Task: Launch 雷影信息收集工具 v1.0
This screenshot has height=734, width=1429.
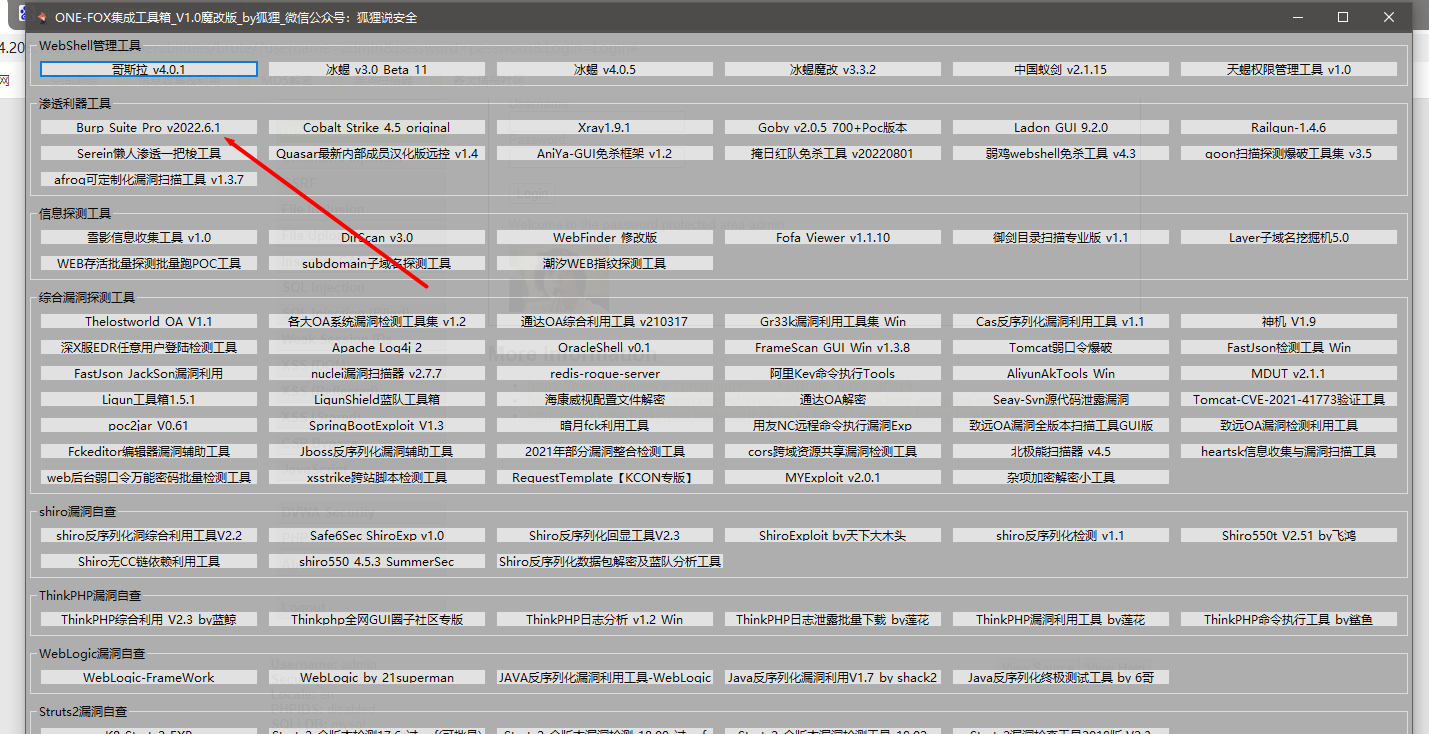Action: (x=149, y=238)
